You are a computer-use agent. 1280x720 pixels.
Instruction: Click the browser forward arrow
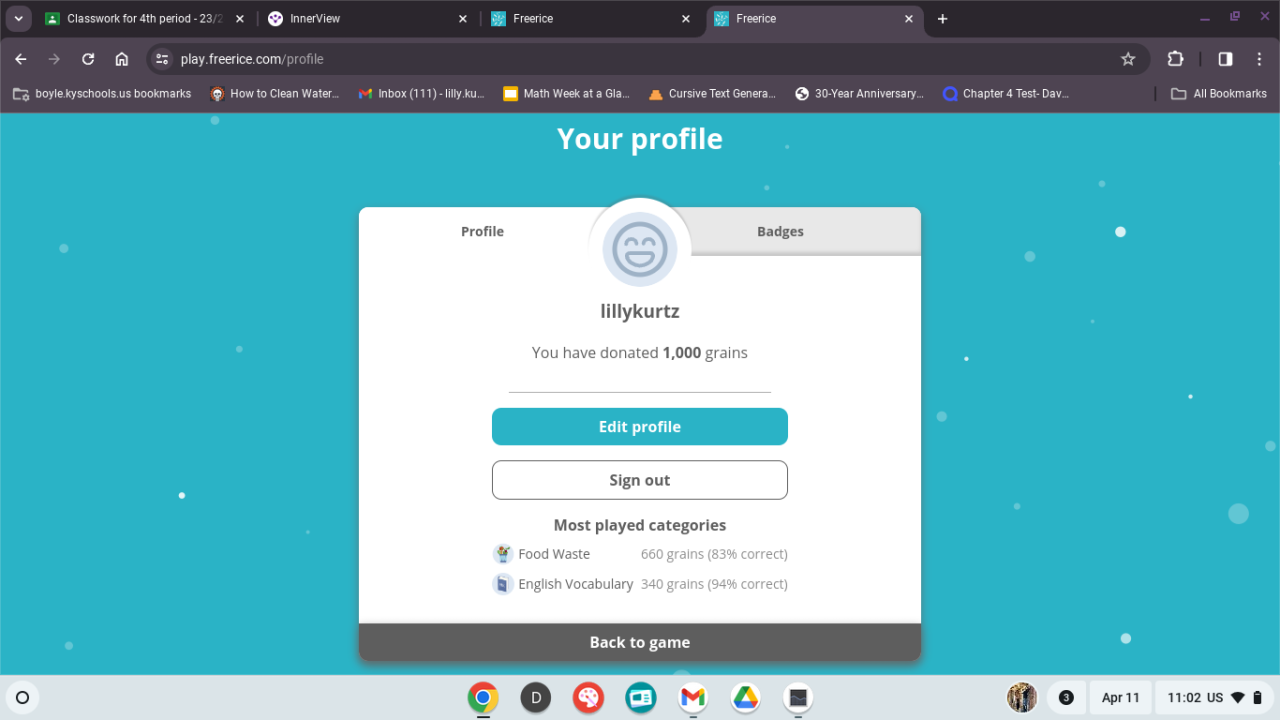tap(54, 59)
